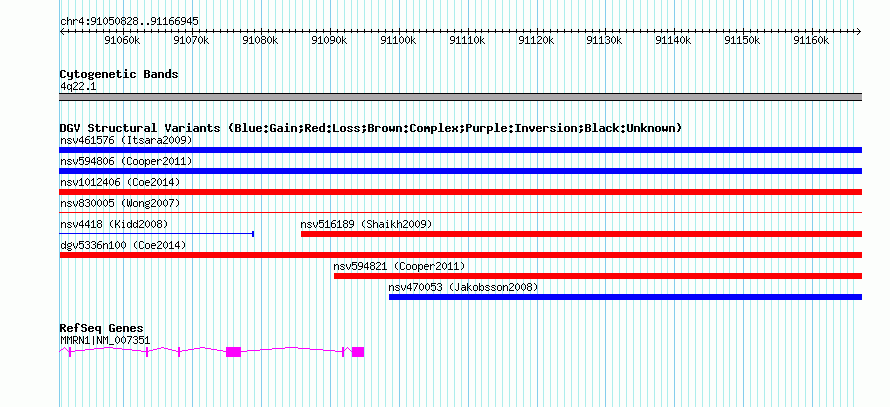Select the blue gain bar under nsv470053
This screenshot has height=407, width=890.
[x=625, y=297]
